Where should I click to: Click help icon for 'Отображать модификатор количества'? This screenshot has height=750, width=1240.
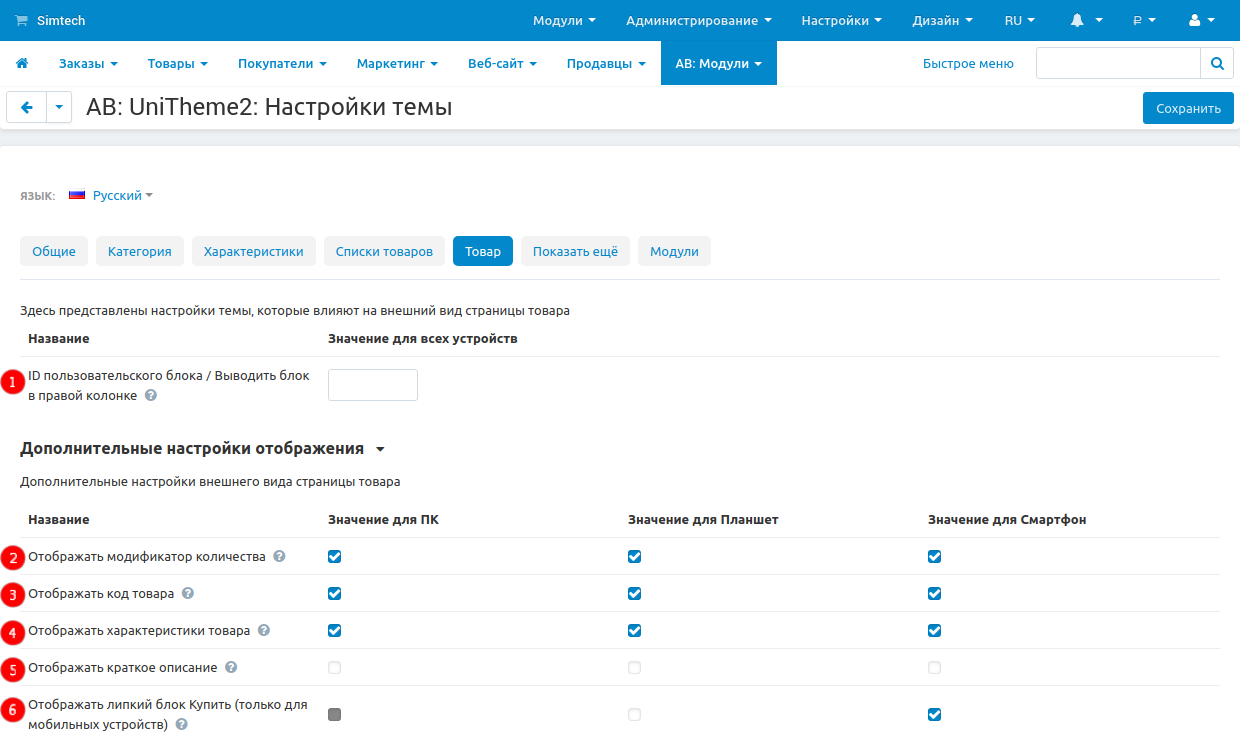coord(279,556)
